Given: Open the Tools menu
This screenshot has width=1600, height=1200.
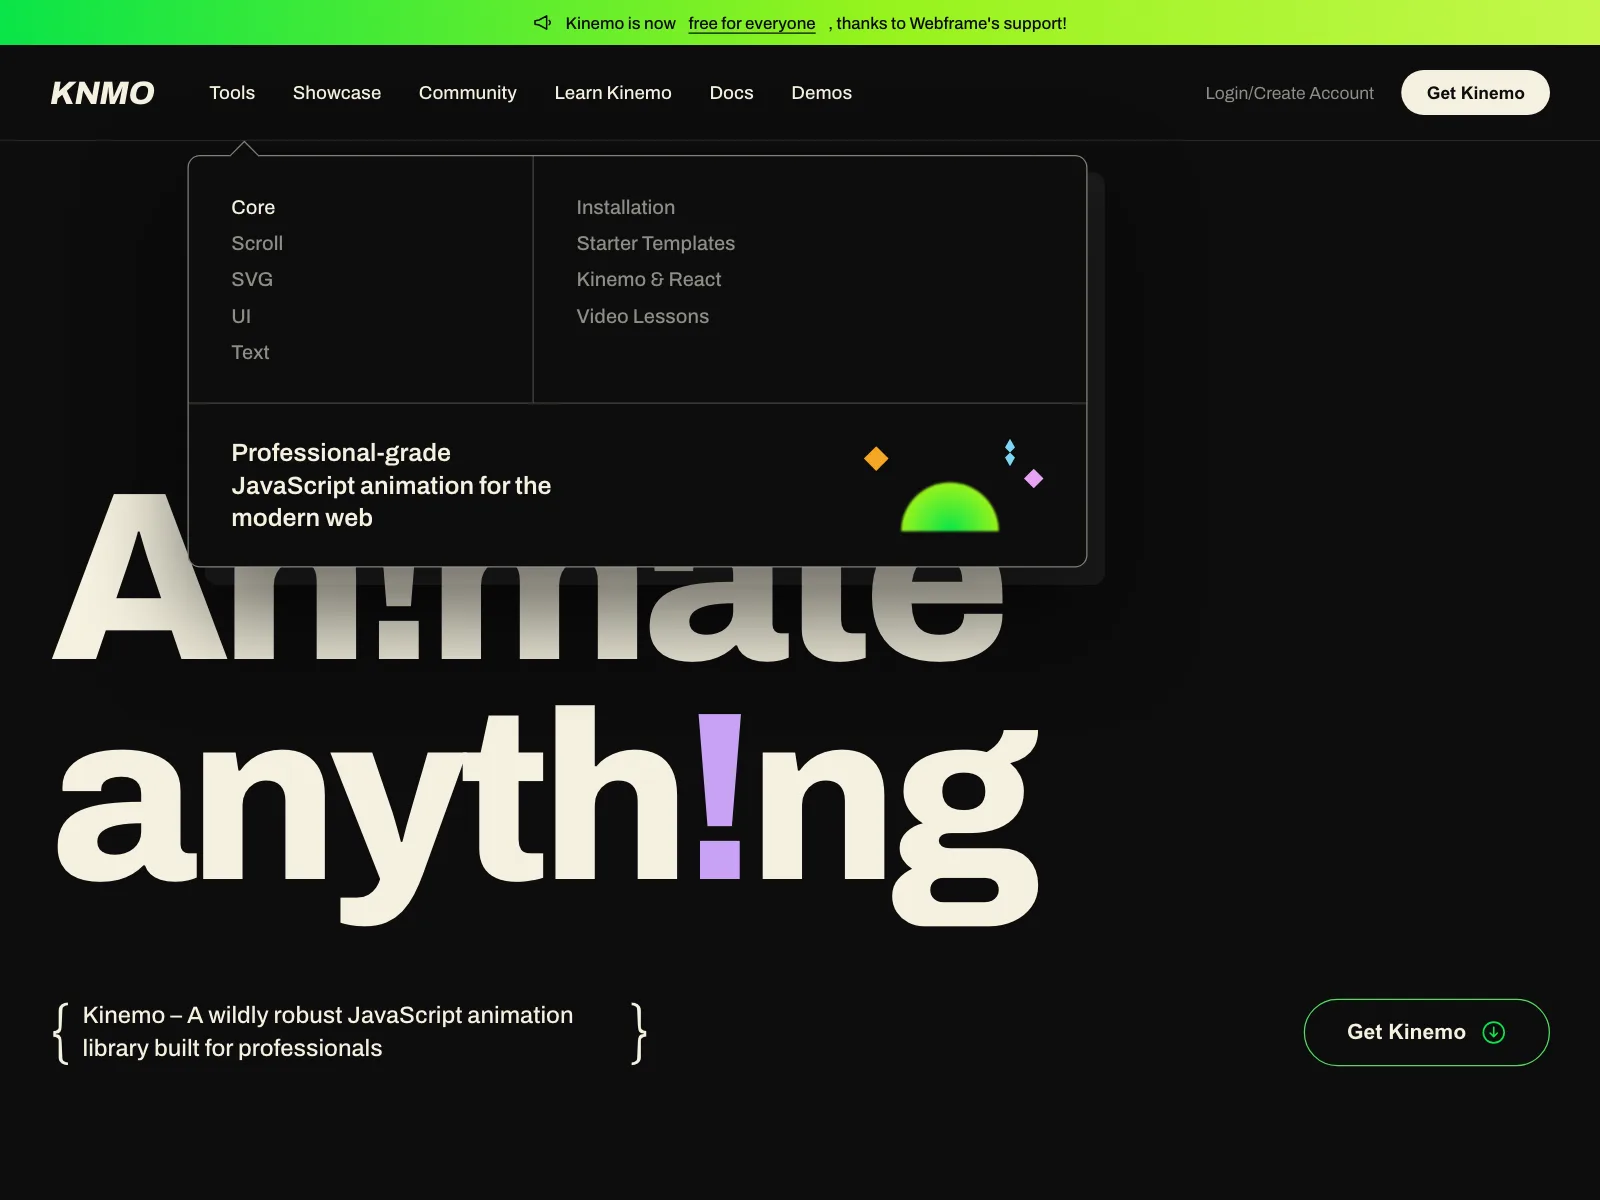Looking at the screenshot, I should [232, 93].
